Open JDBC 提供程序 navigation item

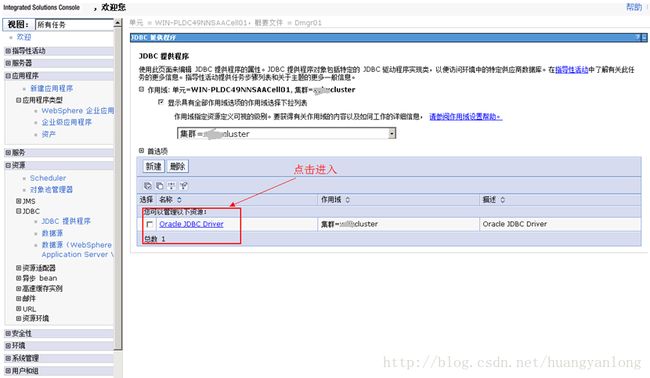[x=65, y=221]
